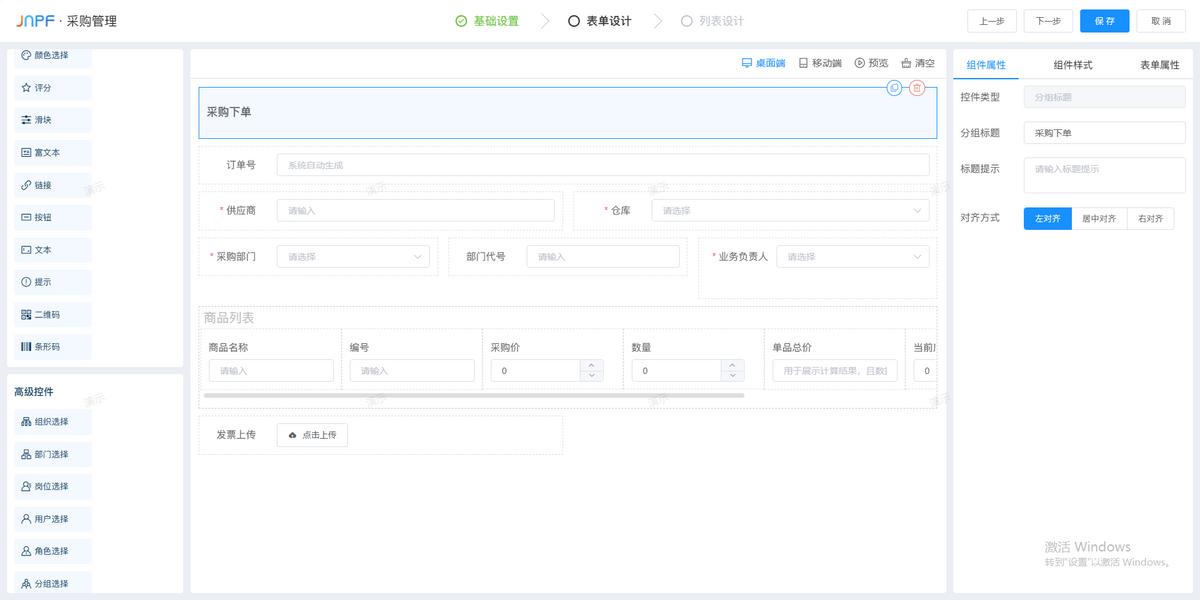Open the business manager dropdown
The width and height of the screenshot is (1200, 600).
852,257
